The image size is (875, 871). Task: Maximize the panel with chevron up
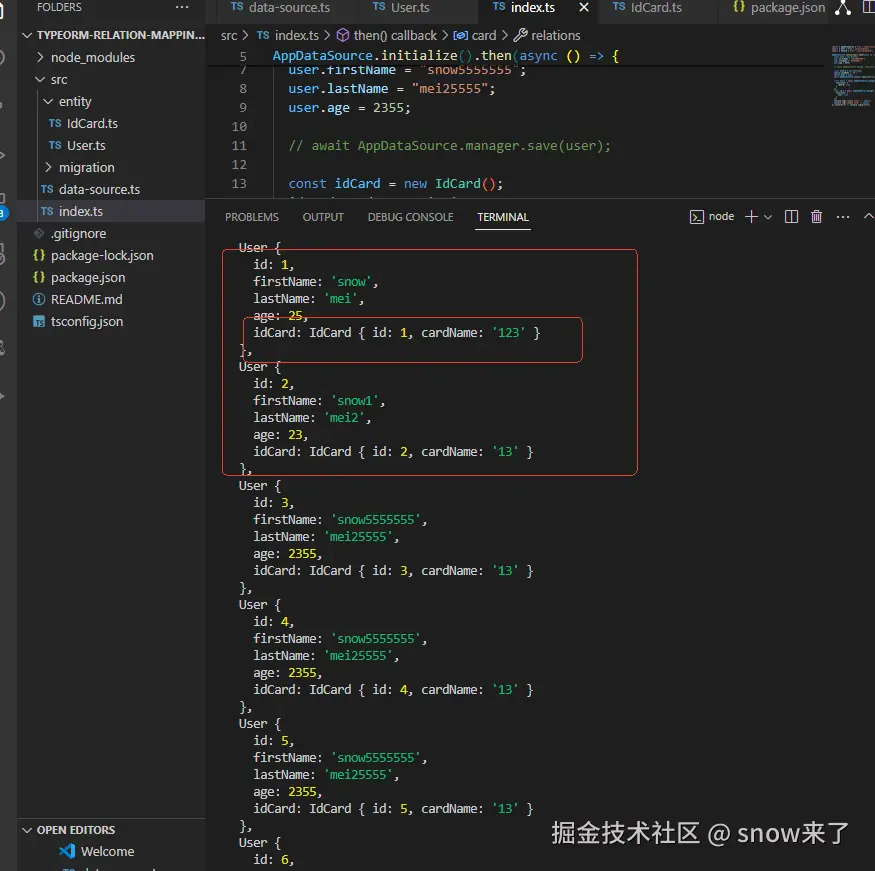pyautogui.click(x=869, y=216)
